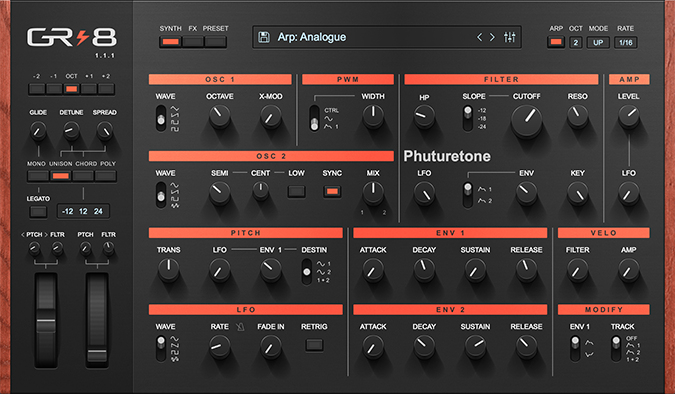675x394 pixels.
Task: Select the center OCT button
Action: [71, 89]
